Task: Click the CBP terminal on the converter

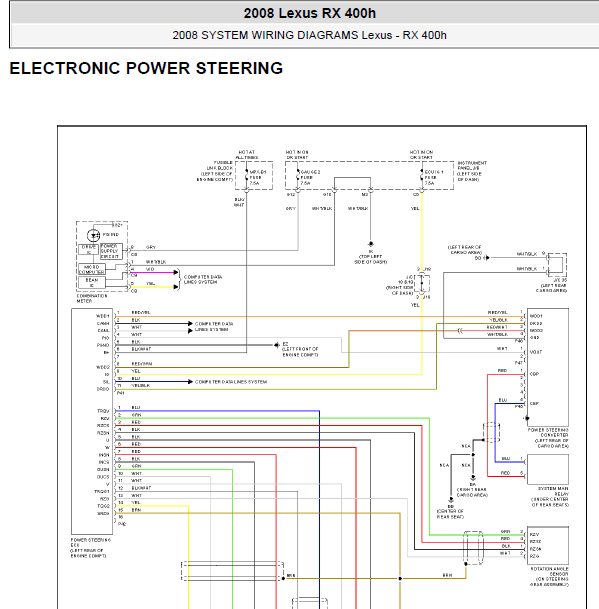Action: tap(535, 404)
